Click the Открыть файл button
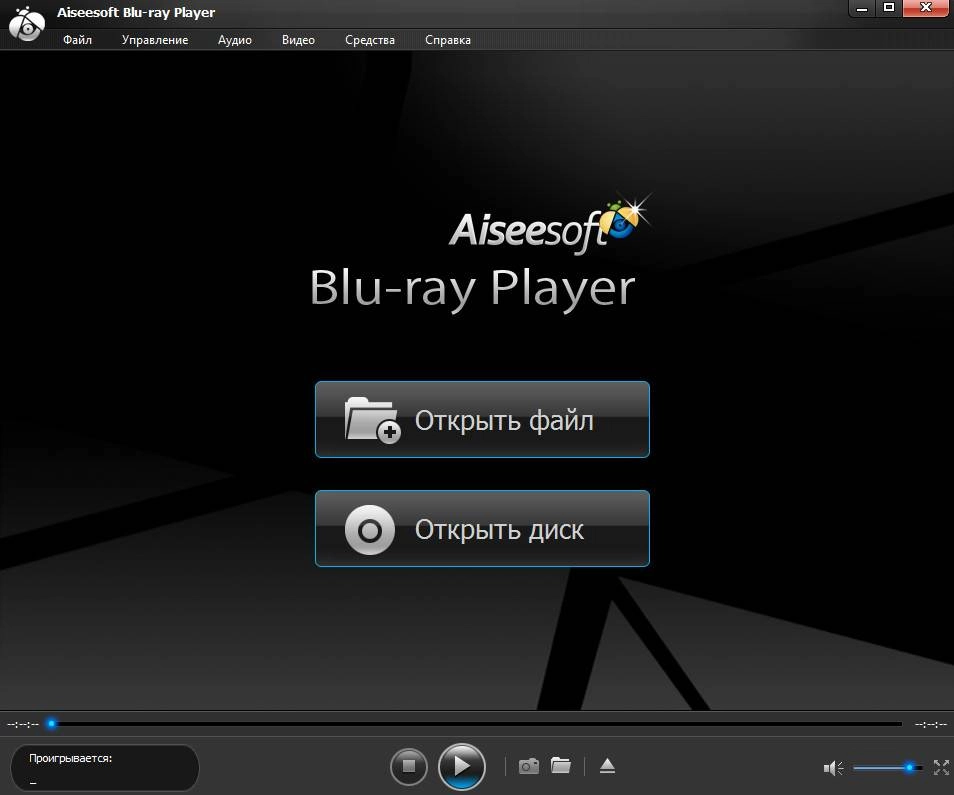Viewport: 954px width, 795px height. [x=482, y=420]
